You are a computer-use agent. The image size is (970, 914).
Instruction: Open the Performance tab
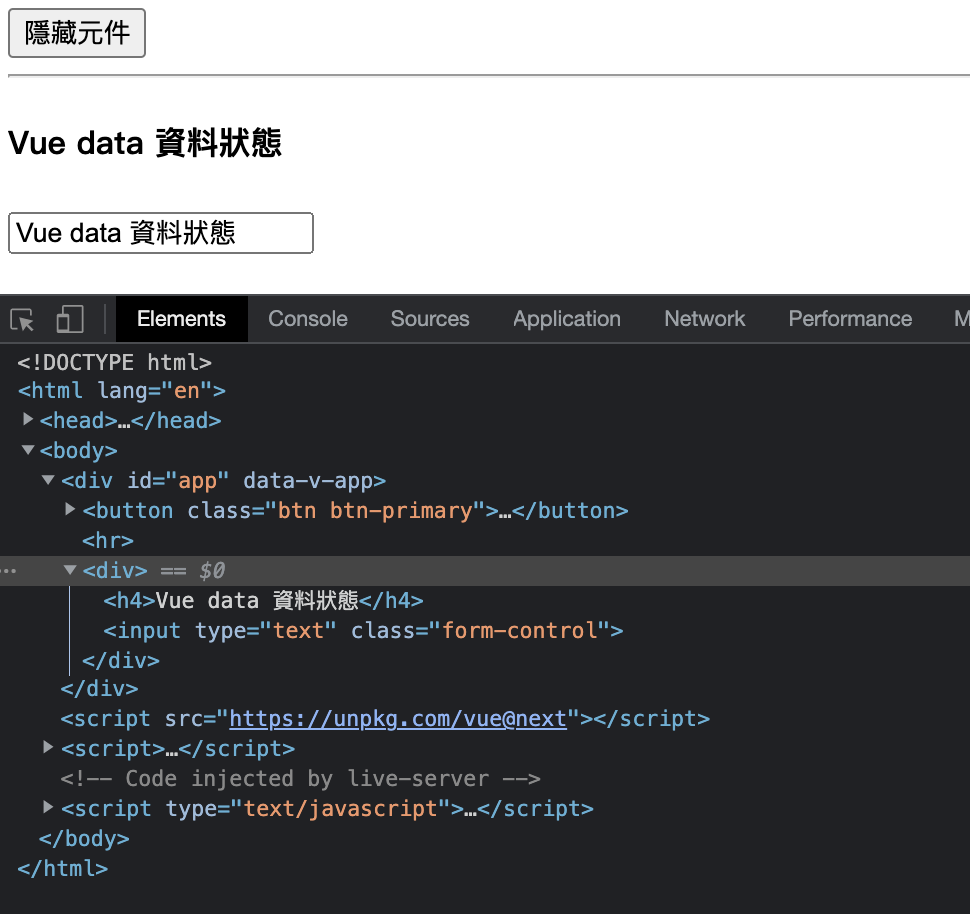850,319
